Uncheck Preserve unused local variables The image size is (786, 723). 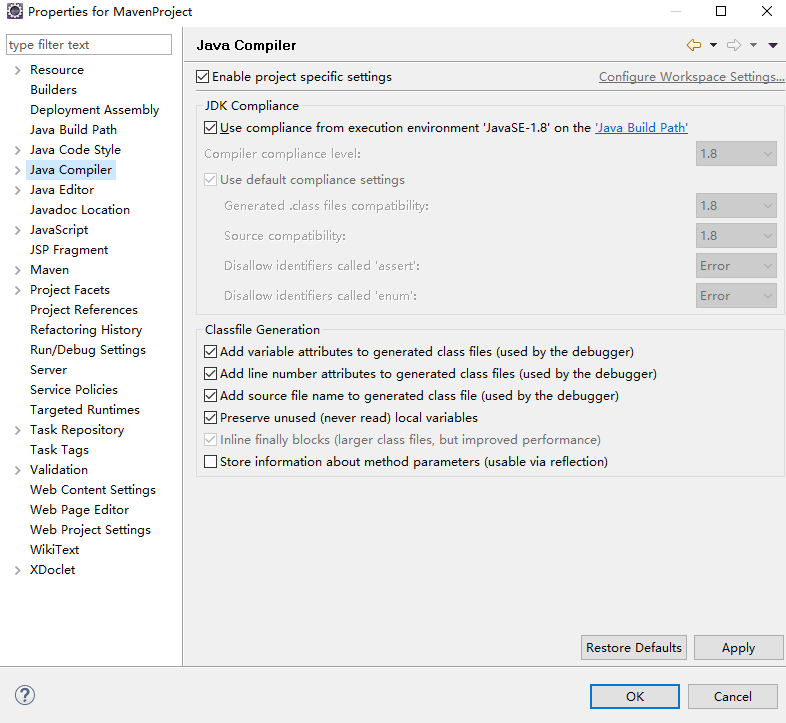click(x=211, y=417)
